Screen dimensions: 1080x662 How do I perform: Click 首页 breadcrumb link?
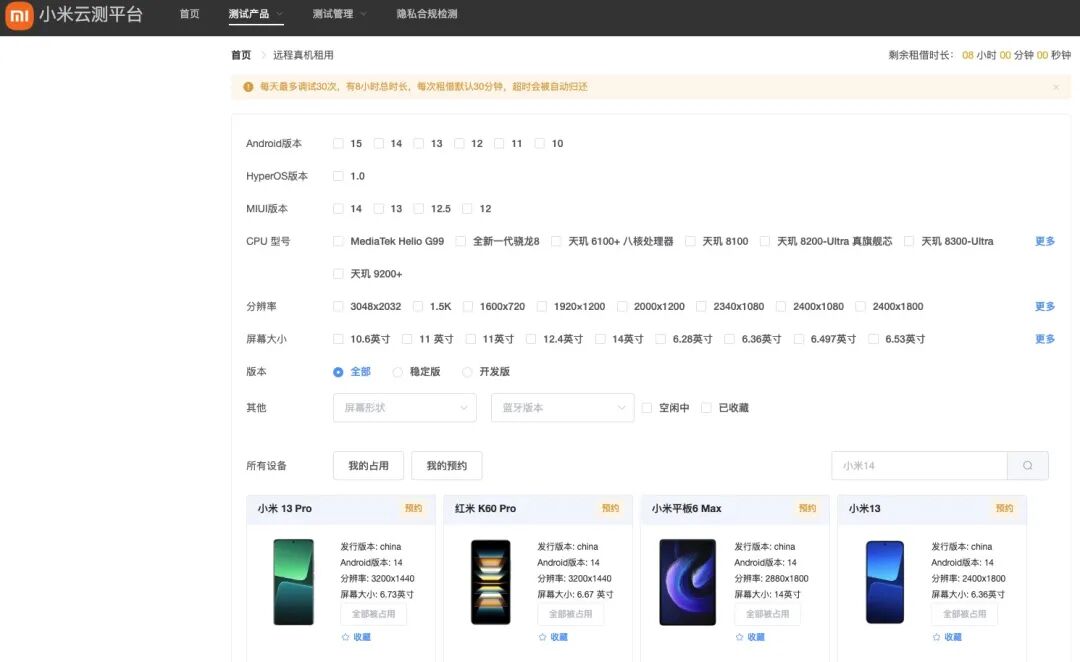pos(241,55)
